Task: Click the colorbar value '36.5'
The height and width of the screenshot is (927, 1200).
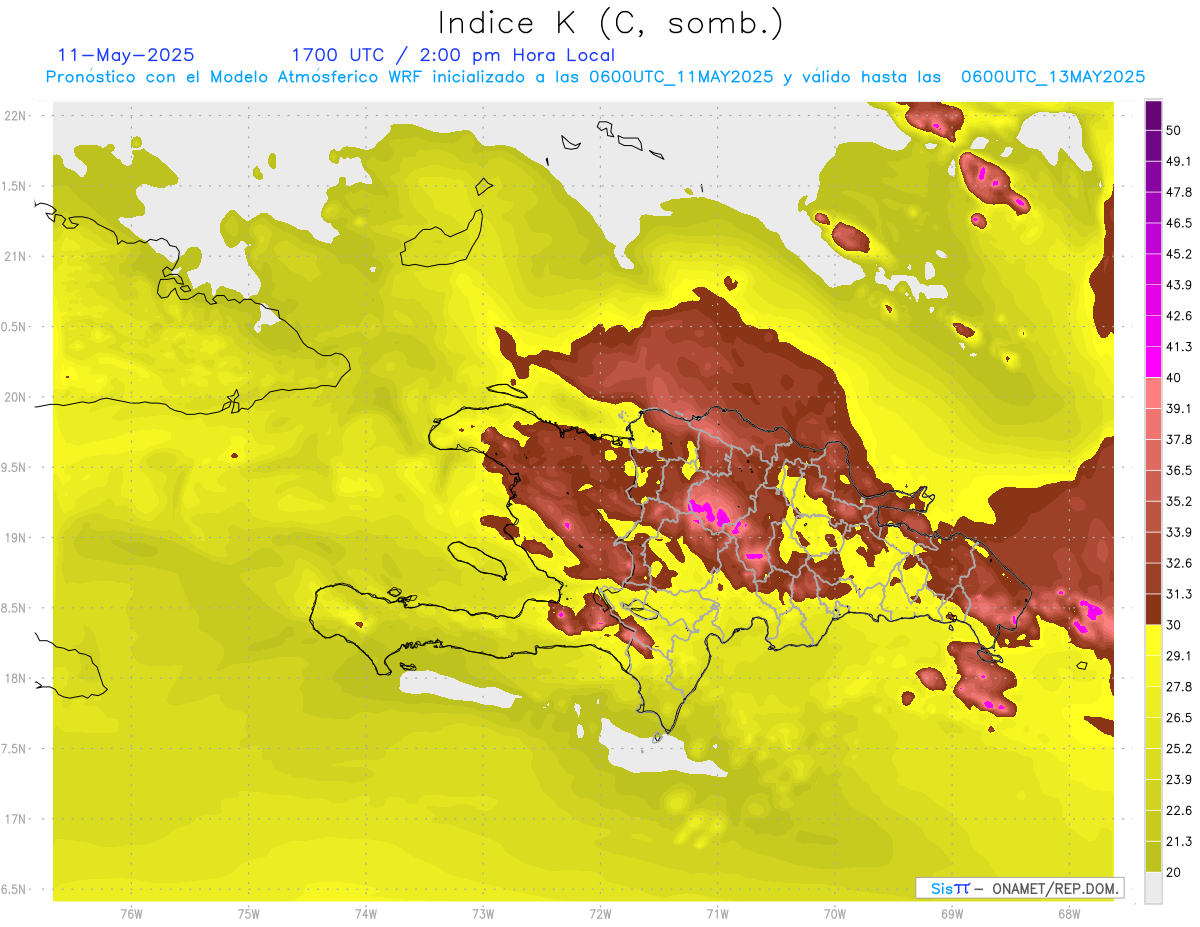Action: 1179,470
